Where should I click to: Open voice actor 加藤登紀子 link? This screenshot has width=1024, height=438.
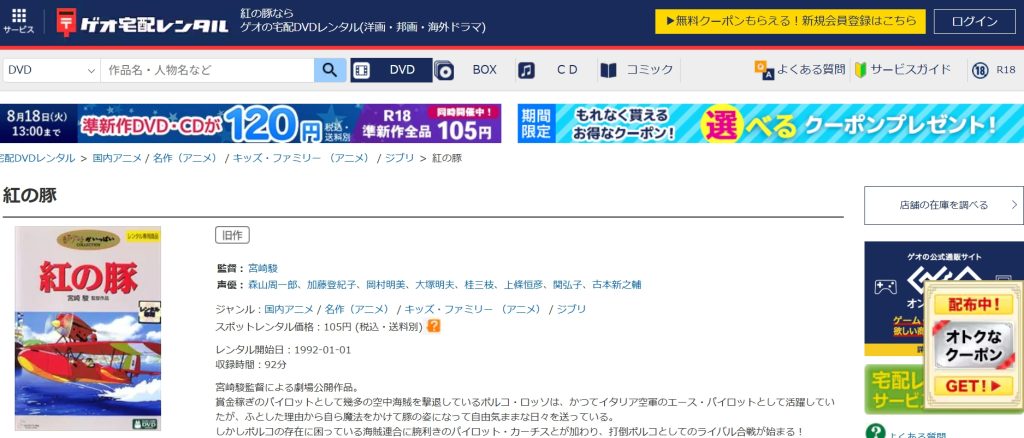(x=332, y=285)
